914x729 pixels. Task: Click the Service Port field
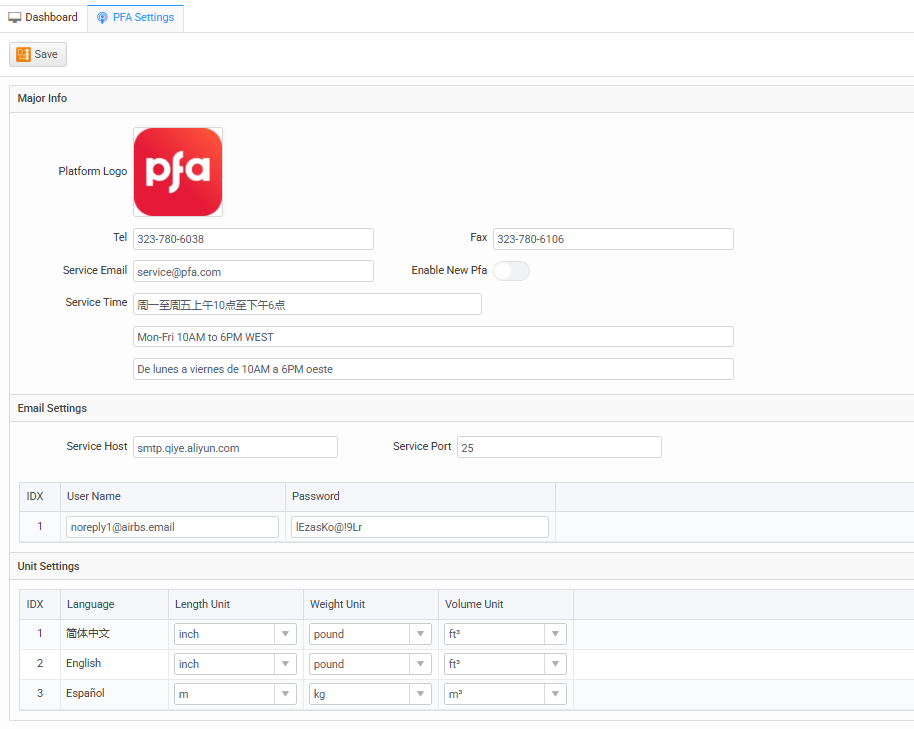click(559, 447)
